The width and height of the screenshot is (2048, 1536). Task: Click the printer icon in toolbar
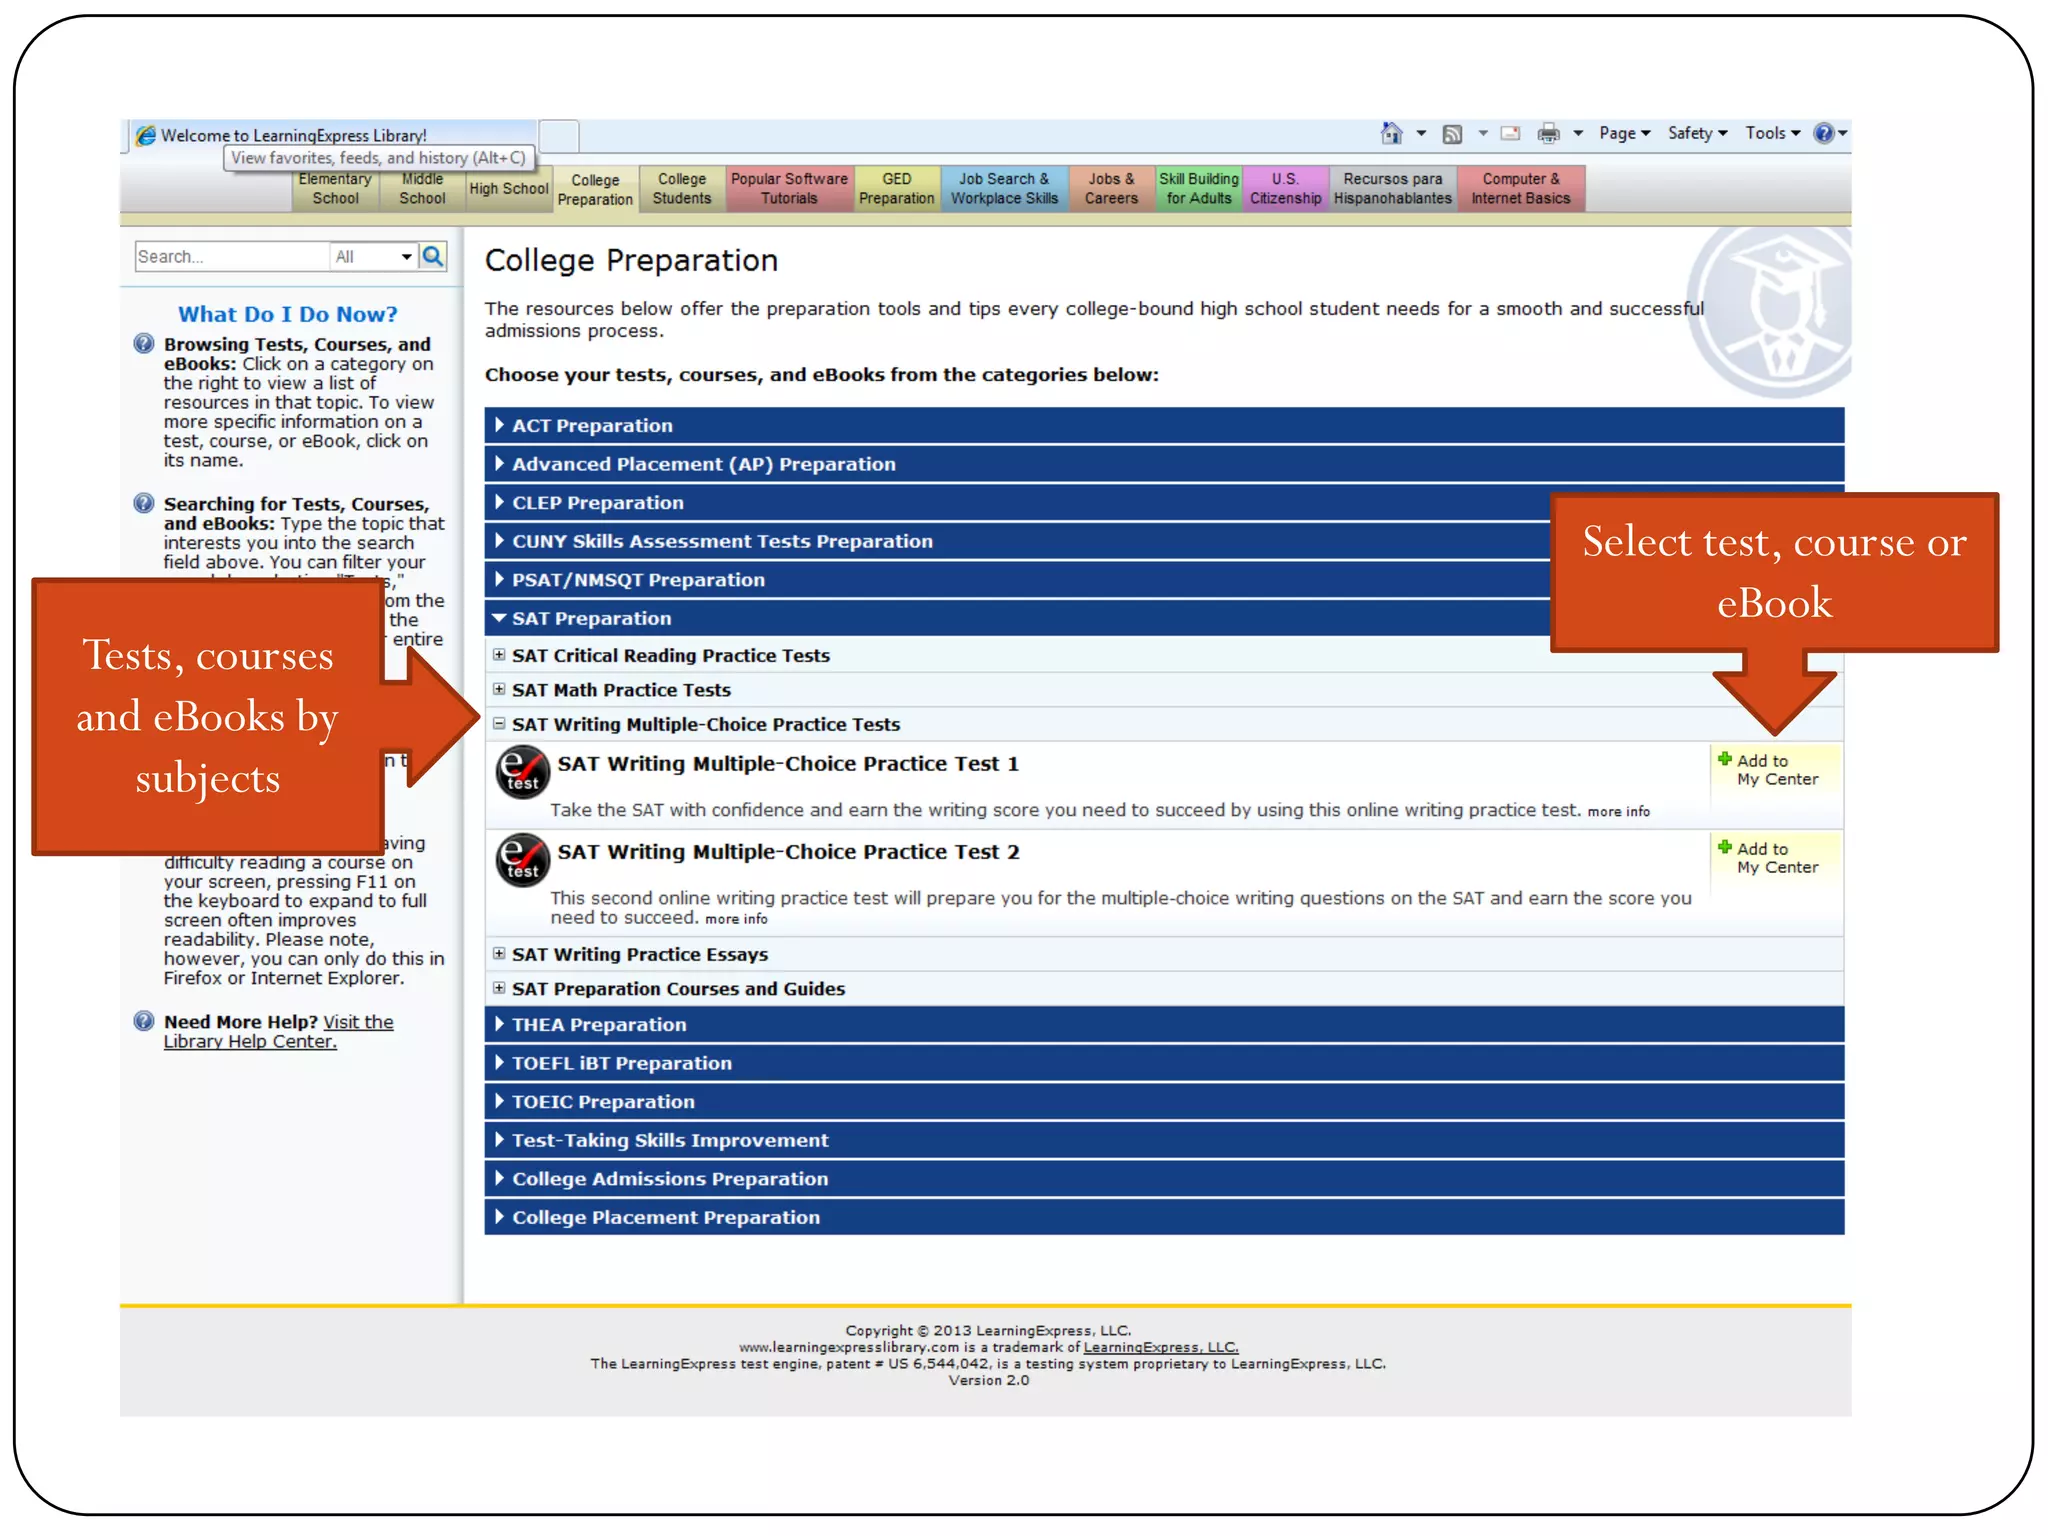click(x=1548, y=133)
